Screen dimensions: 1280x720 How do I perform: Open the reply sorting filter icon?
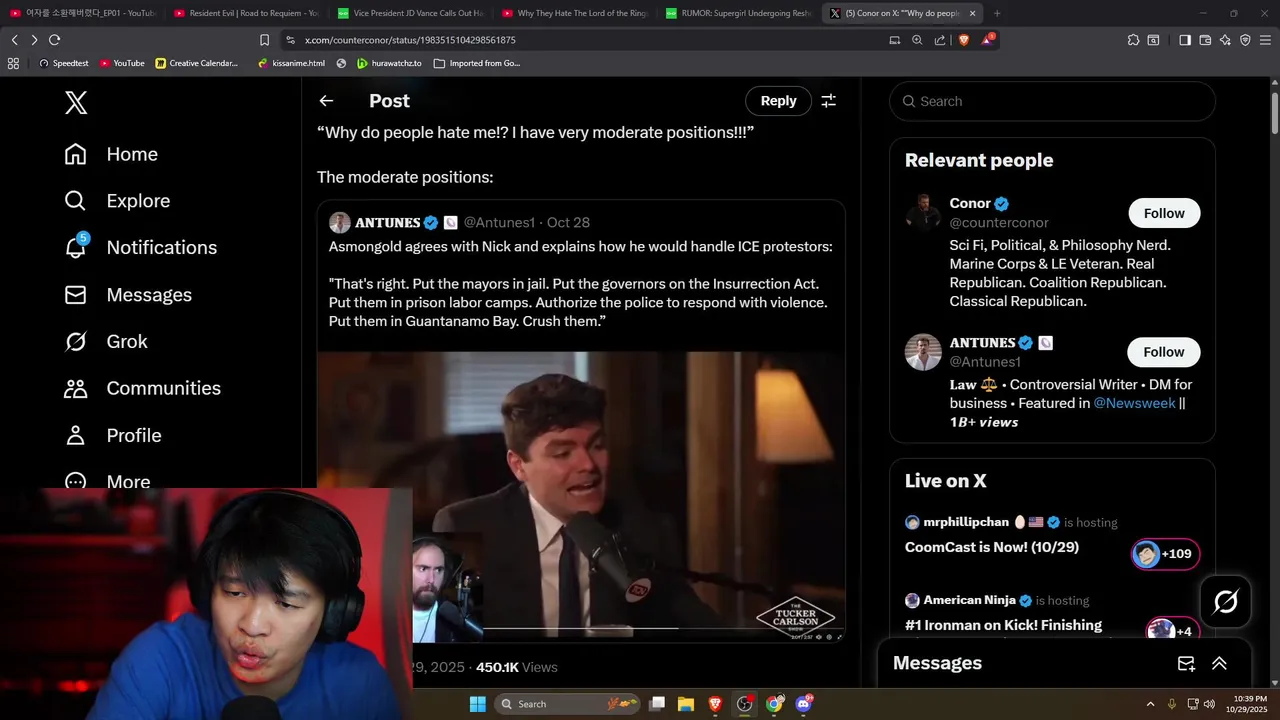pyautogui.click(x=828, y=101)
